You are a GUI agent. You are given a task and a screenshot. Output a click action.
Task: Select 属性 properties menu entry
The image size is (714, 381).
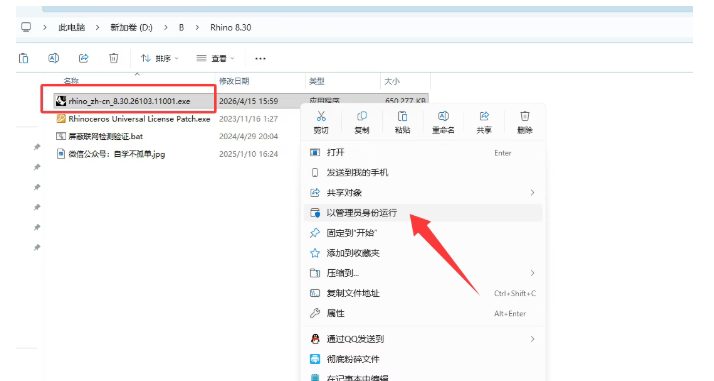click(x=423, y=313)
